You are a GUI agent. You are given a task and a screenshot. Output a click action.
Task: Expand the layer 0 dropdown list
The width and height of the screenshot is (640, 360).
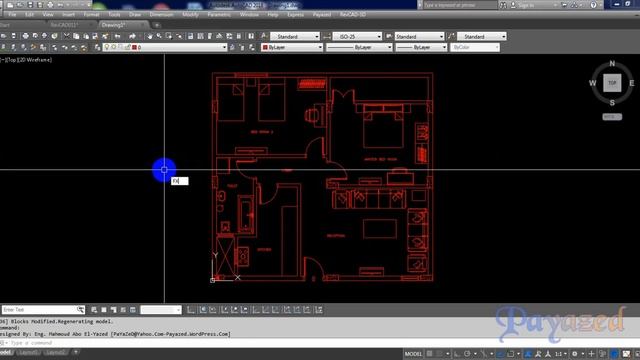165,47
